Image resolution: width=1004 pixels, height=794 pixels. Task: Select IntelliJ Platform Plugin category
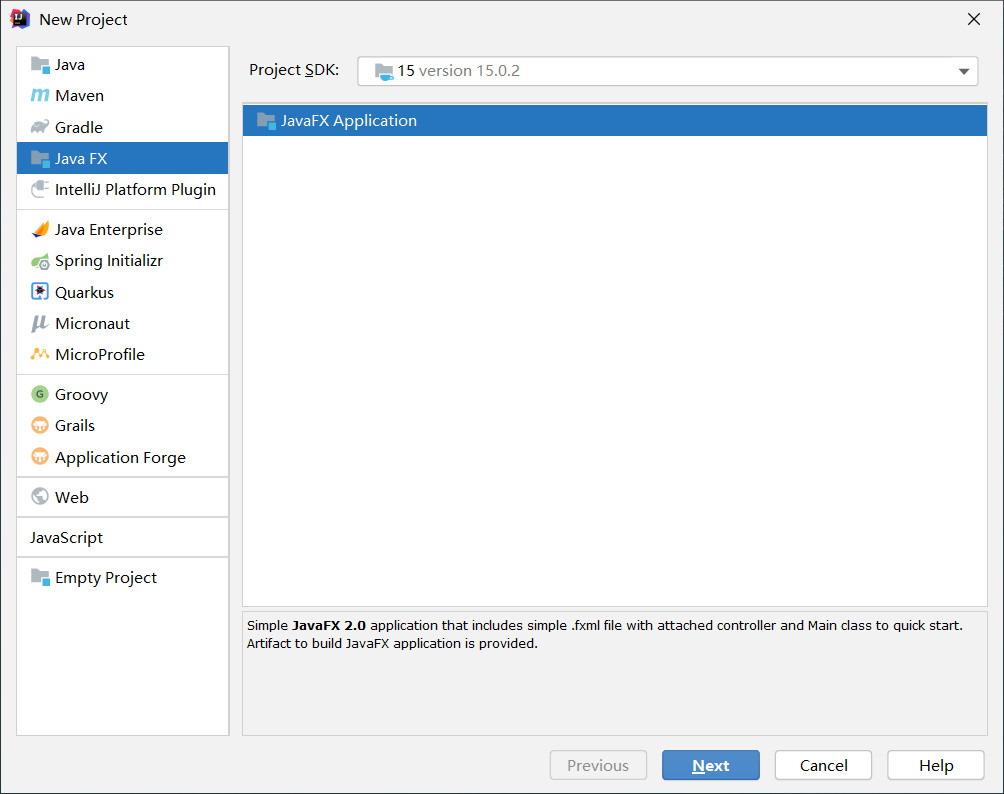135,190
